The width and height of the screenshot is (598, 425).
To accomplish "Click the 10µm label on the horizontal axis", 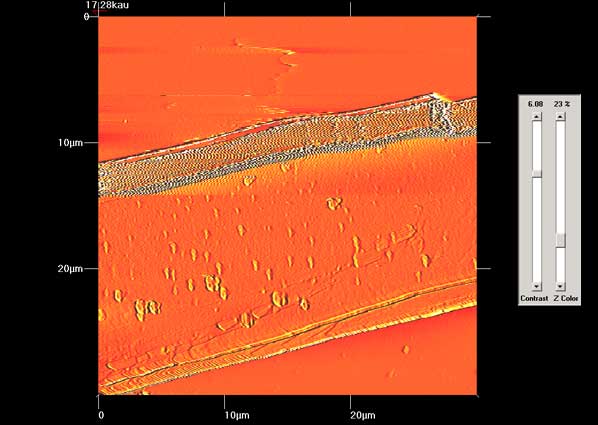I will click(237, 415).
